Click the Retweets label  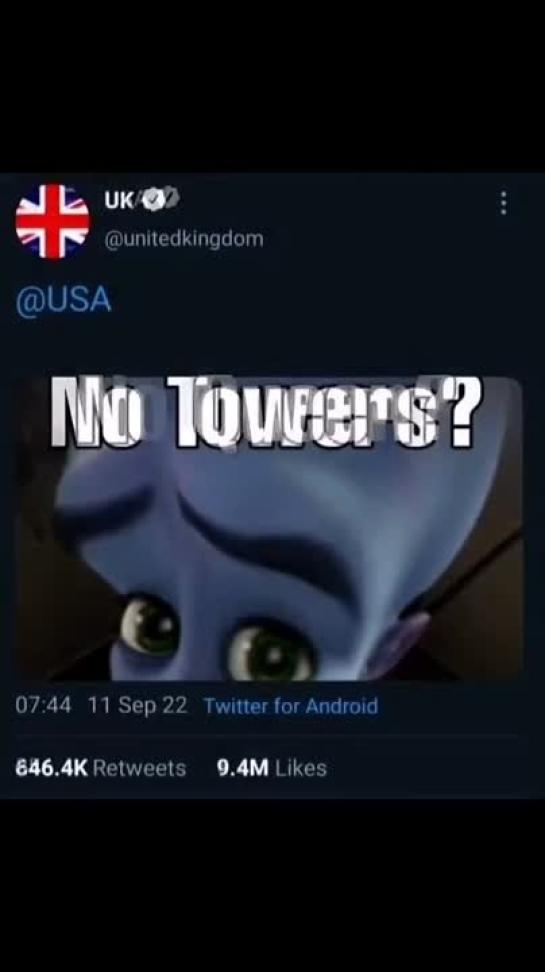click(x=140, y=768)
